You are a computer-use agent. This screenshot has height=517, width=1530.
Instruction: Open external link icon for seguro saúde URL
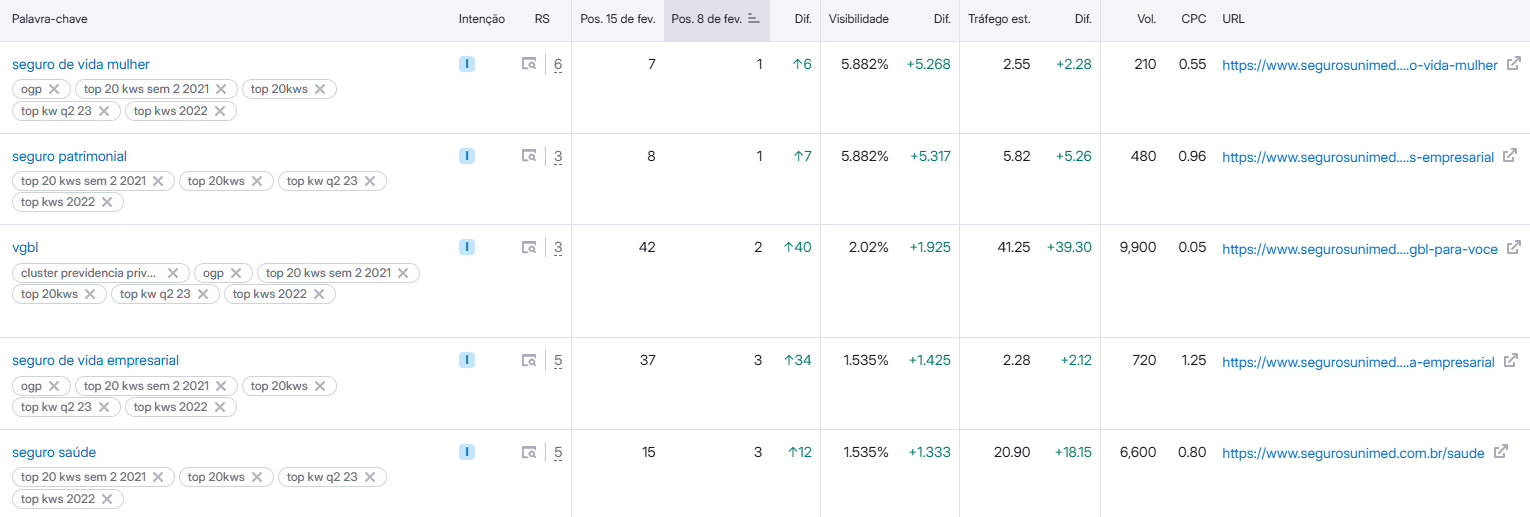(x=1500, y=452)
